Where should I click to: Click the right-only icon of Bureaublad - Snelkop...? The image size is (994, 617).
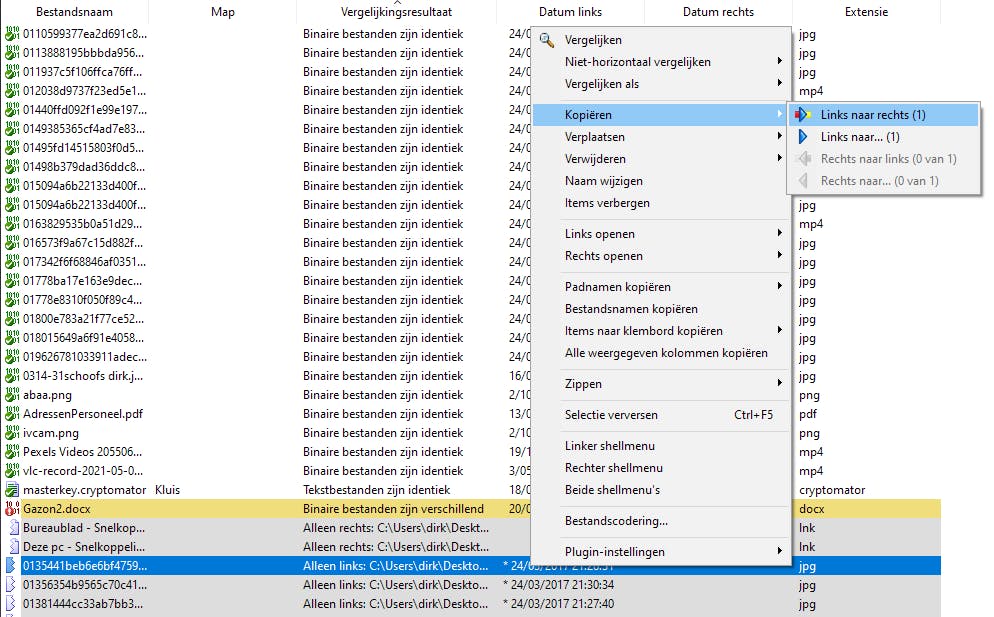click(x=13, y=528)
